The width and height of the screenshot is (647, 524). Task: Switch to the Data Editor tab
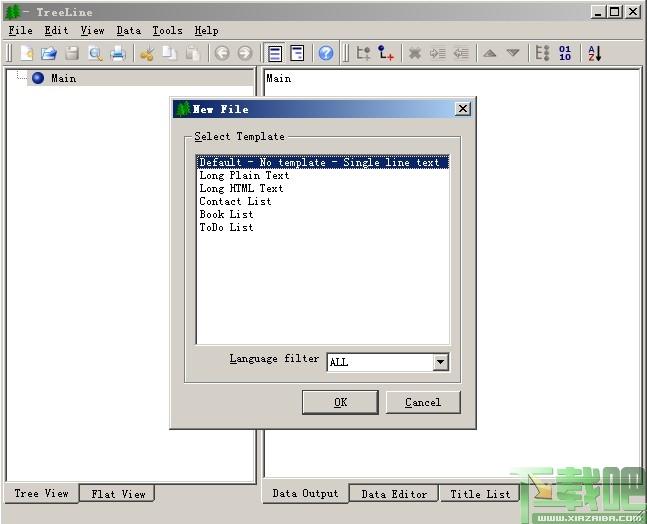click(x=394, y=494)
